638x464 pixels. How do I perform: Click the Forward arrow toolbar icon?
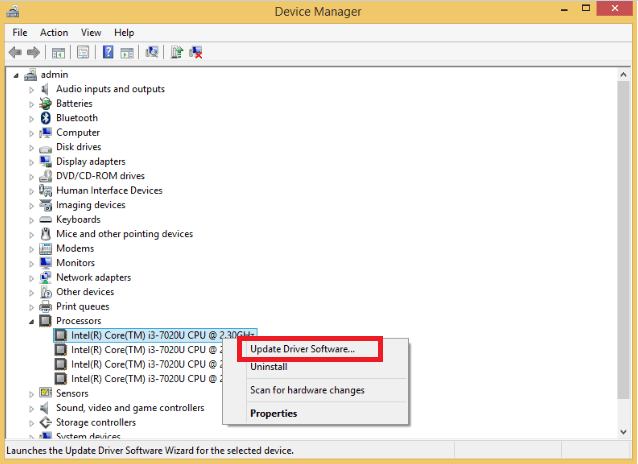[33, 52]
